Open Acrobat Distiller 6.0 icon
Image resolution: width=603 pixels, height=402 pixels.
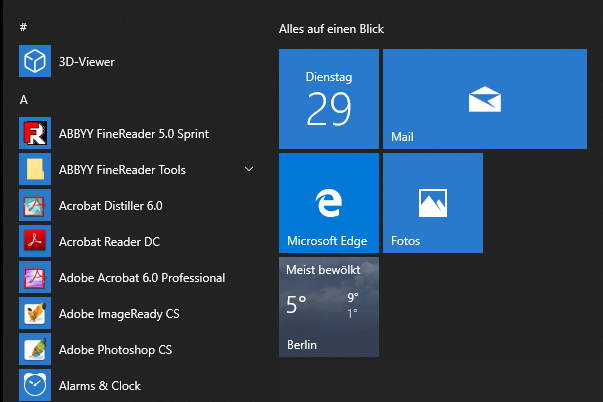pyautogui.click(x=35, y=205)
